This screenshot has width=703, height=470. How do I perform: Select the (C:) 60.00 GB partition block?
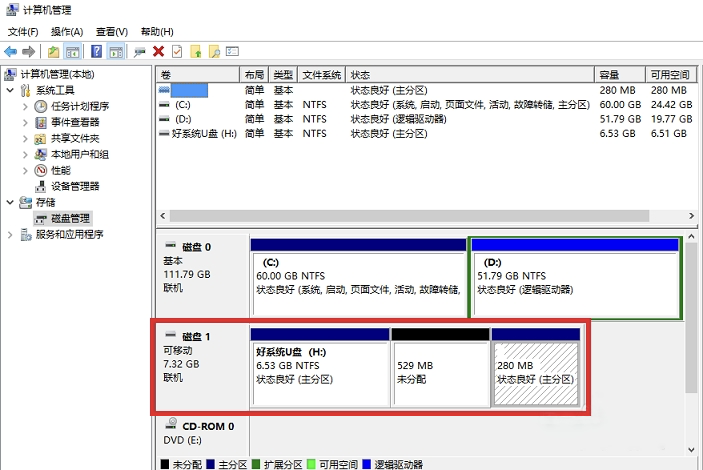coord(358,277)
